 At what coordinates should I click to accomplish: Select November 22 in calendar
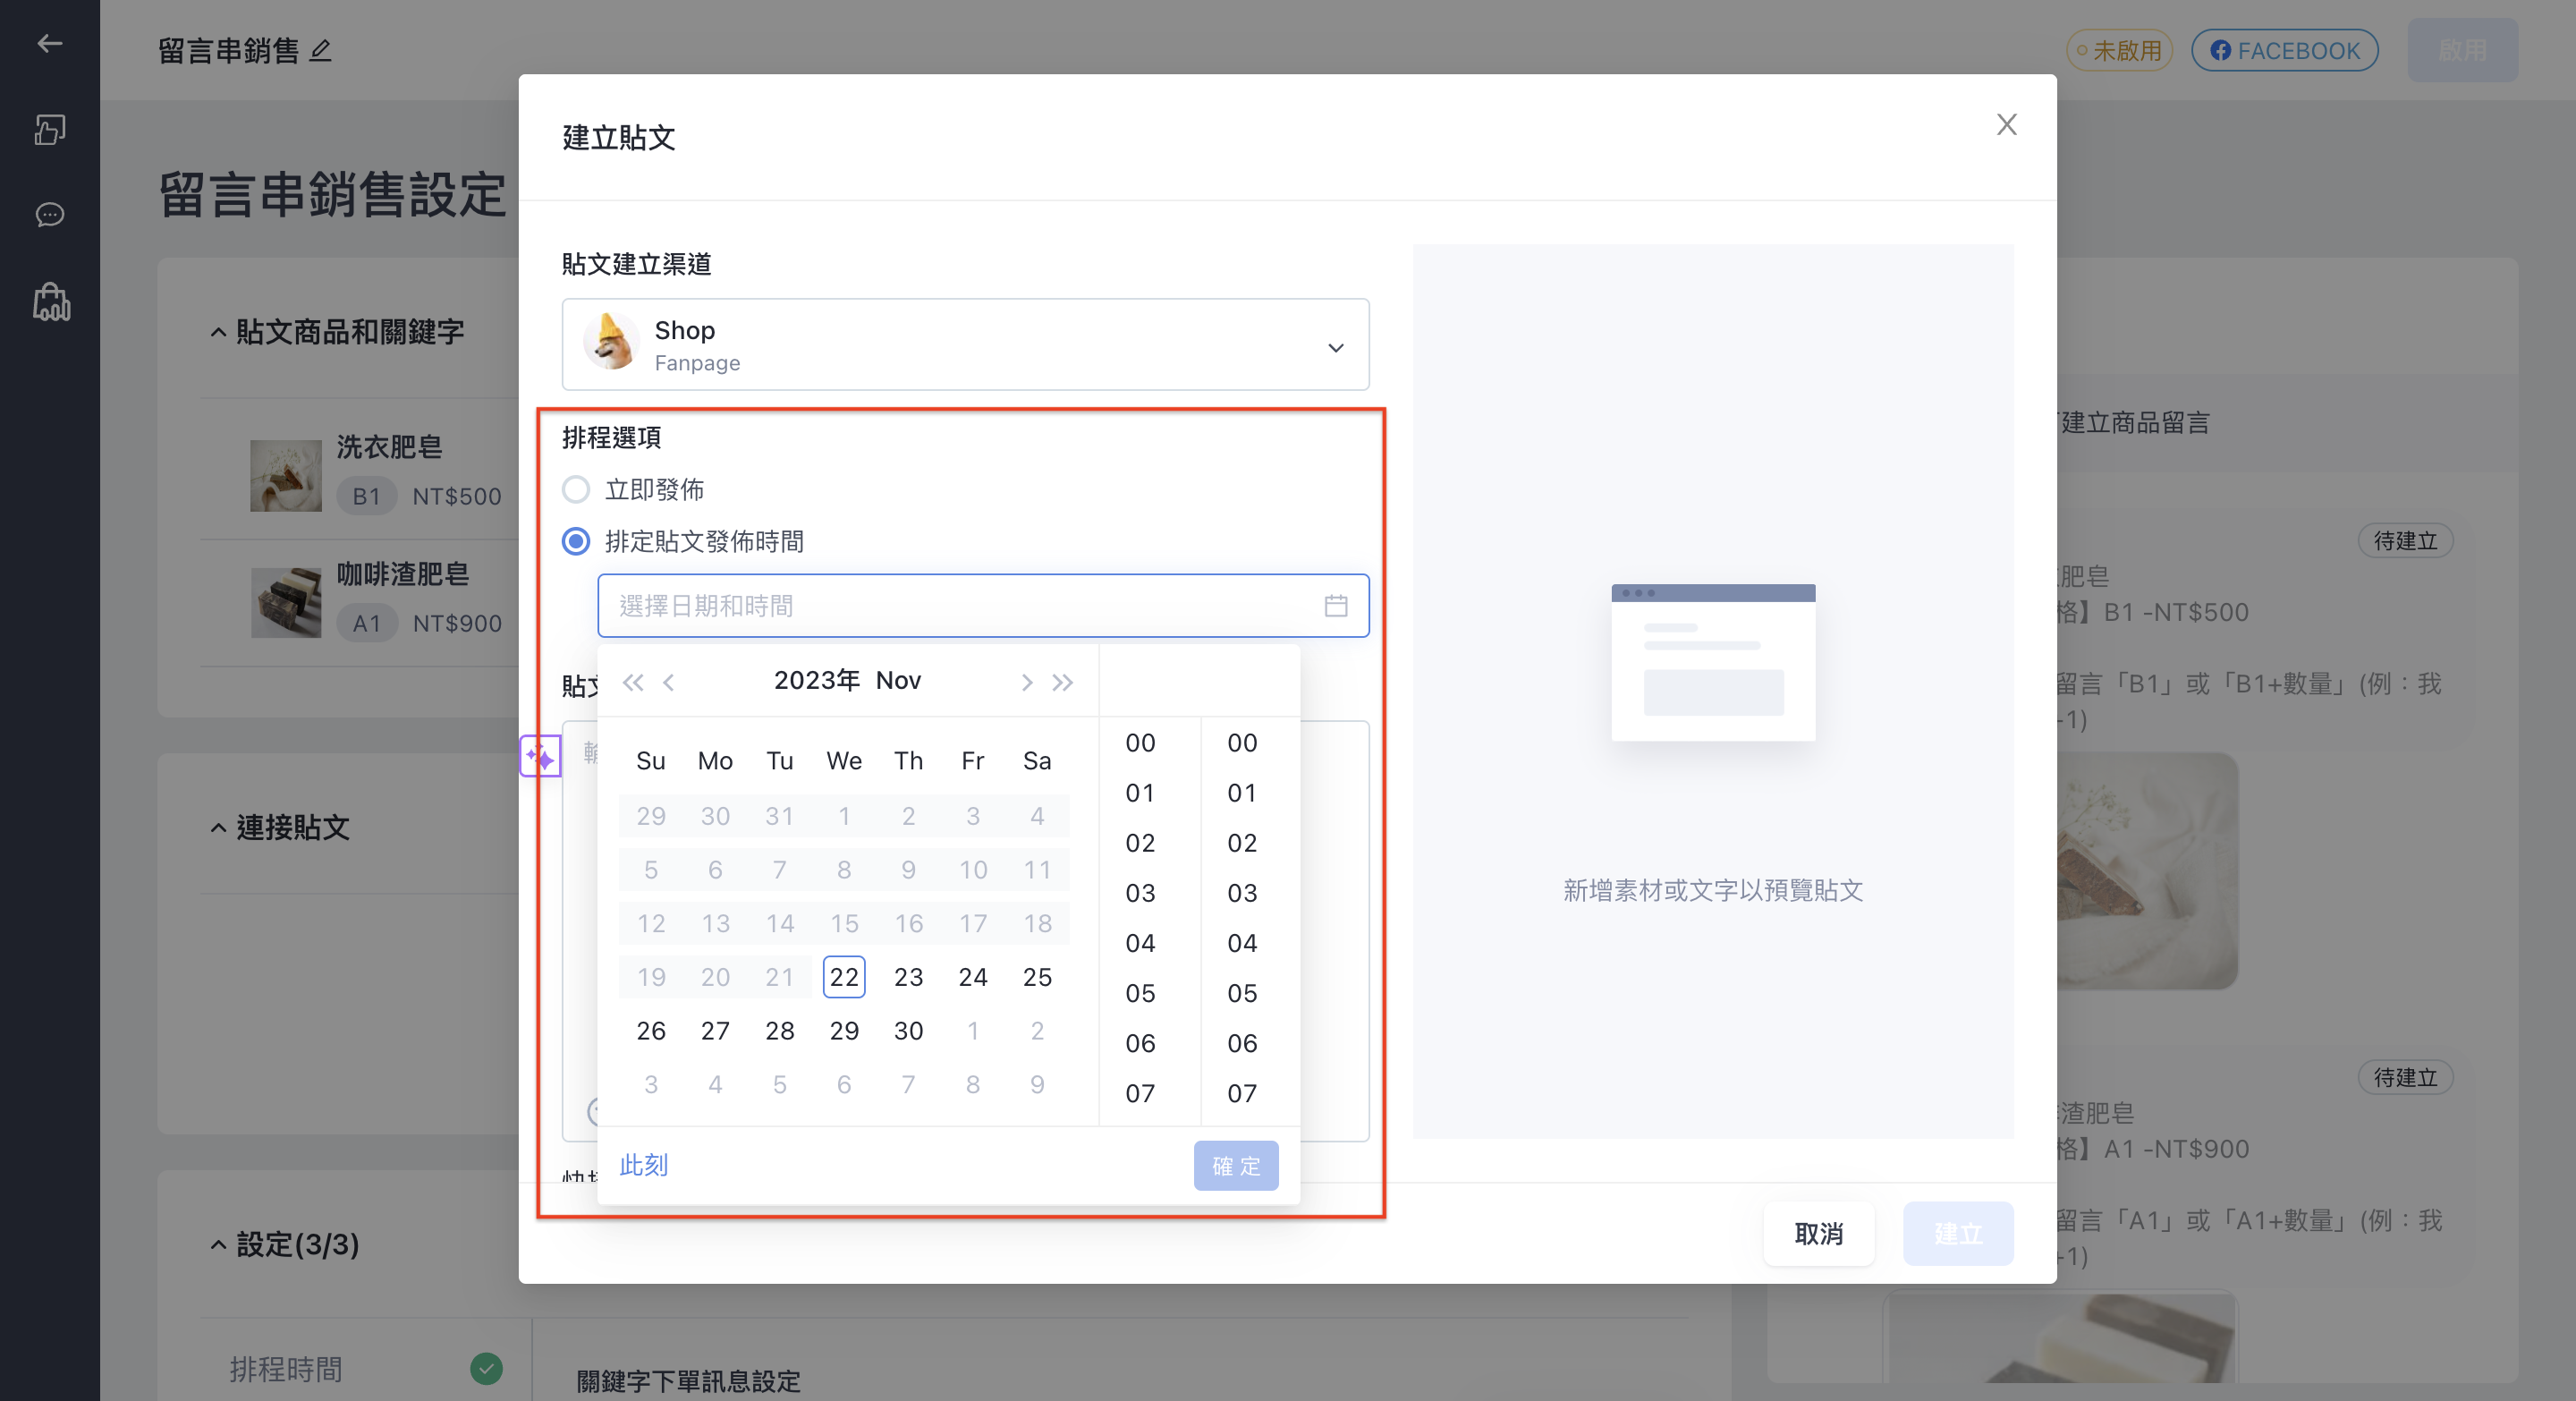(x=844, y=977)
